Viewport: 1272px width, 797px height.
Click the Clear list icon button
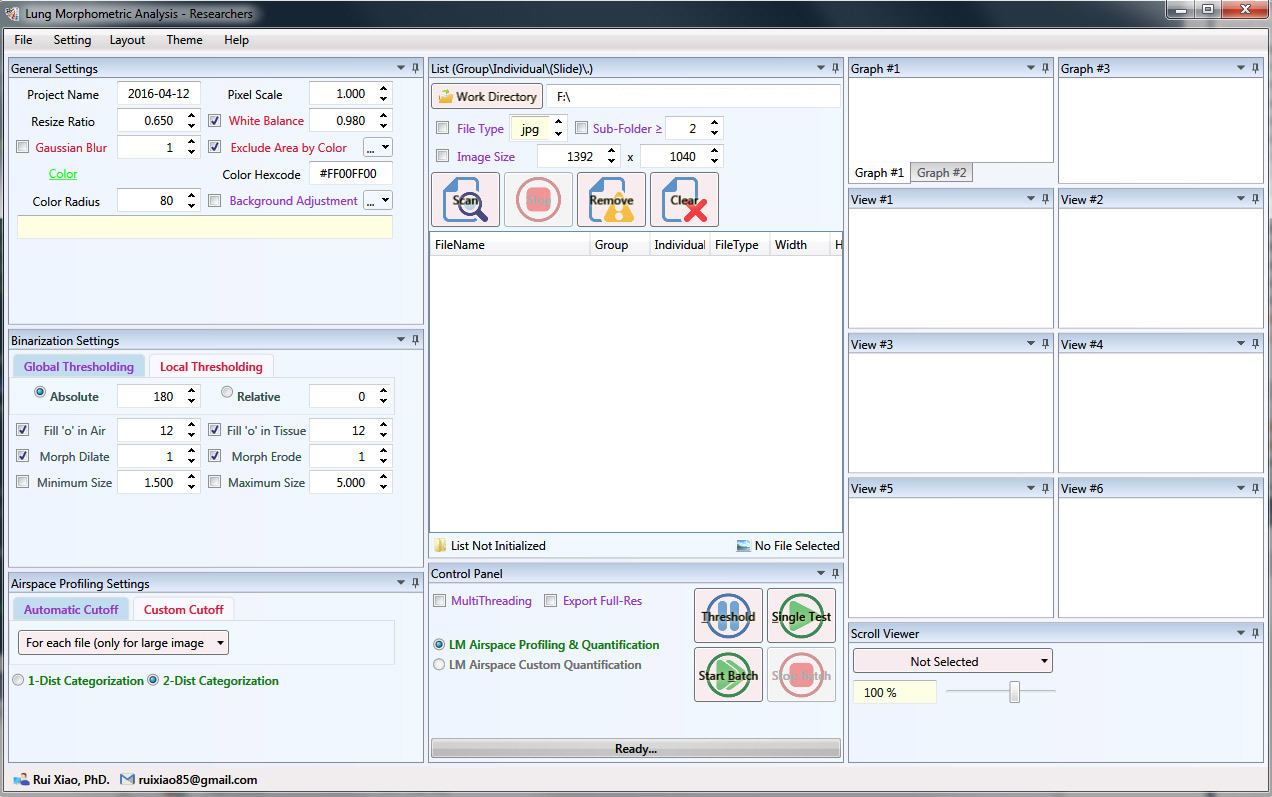(x=684, y=200)
